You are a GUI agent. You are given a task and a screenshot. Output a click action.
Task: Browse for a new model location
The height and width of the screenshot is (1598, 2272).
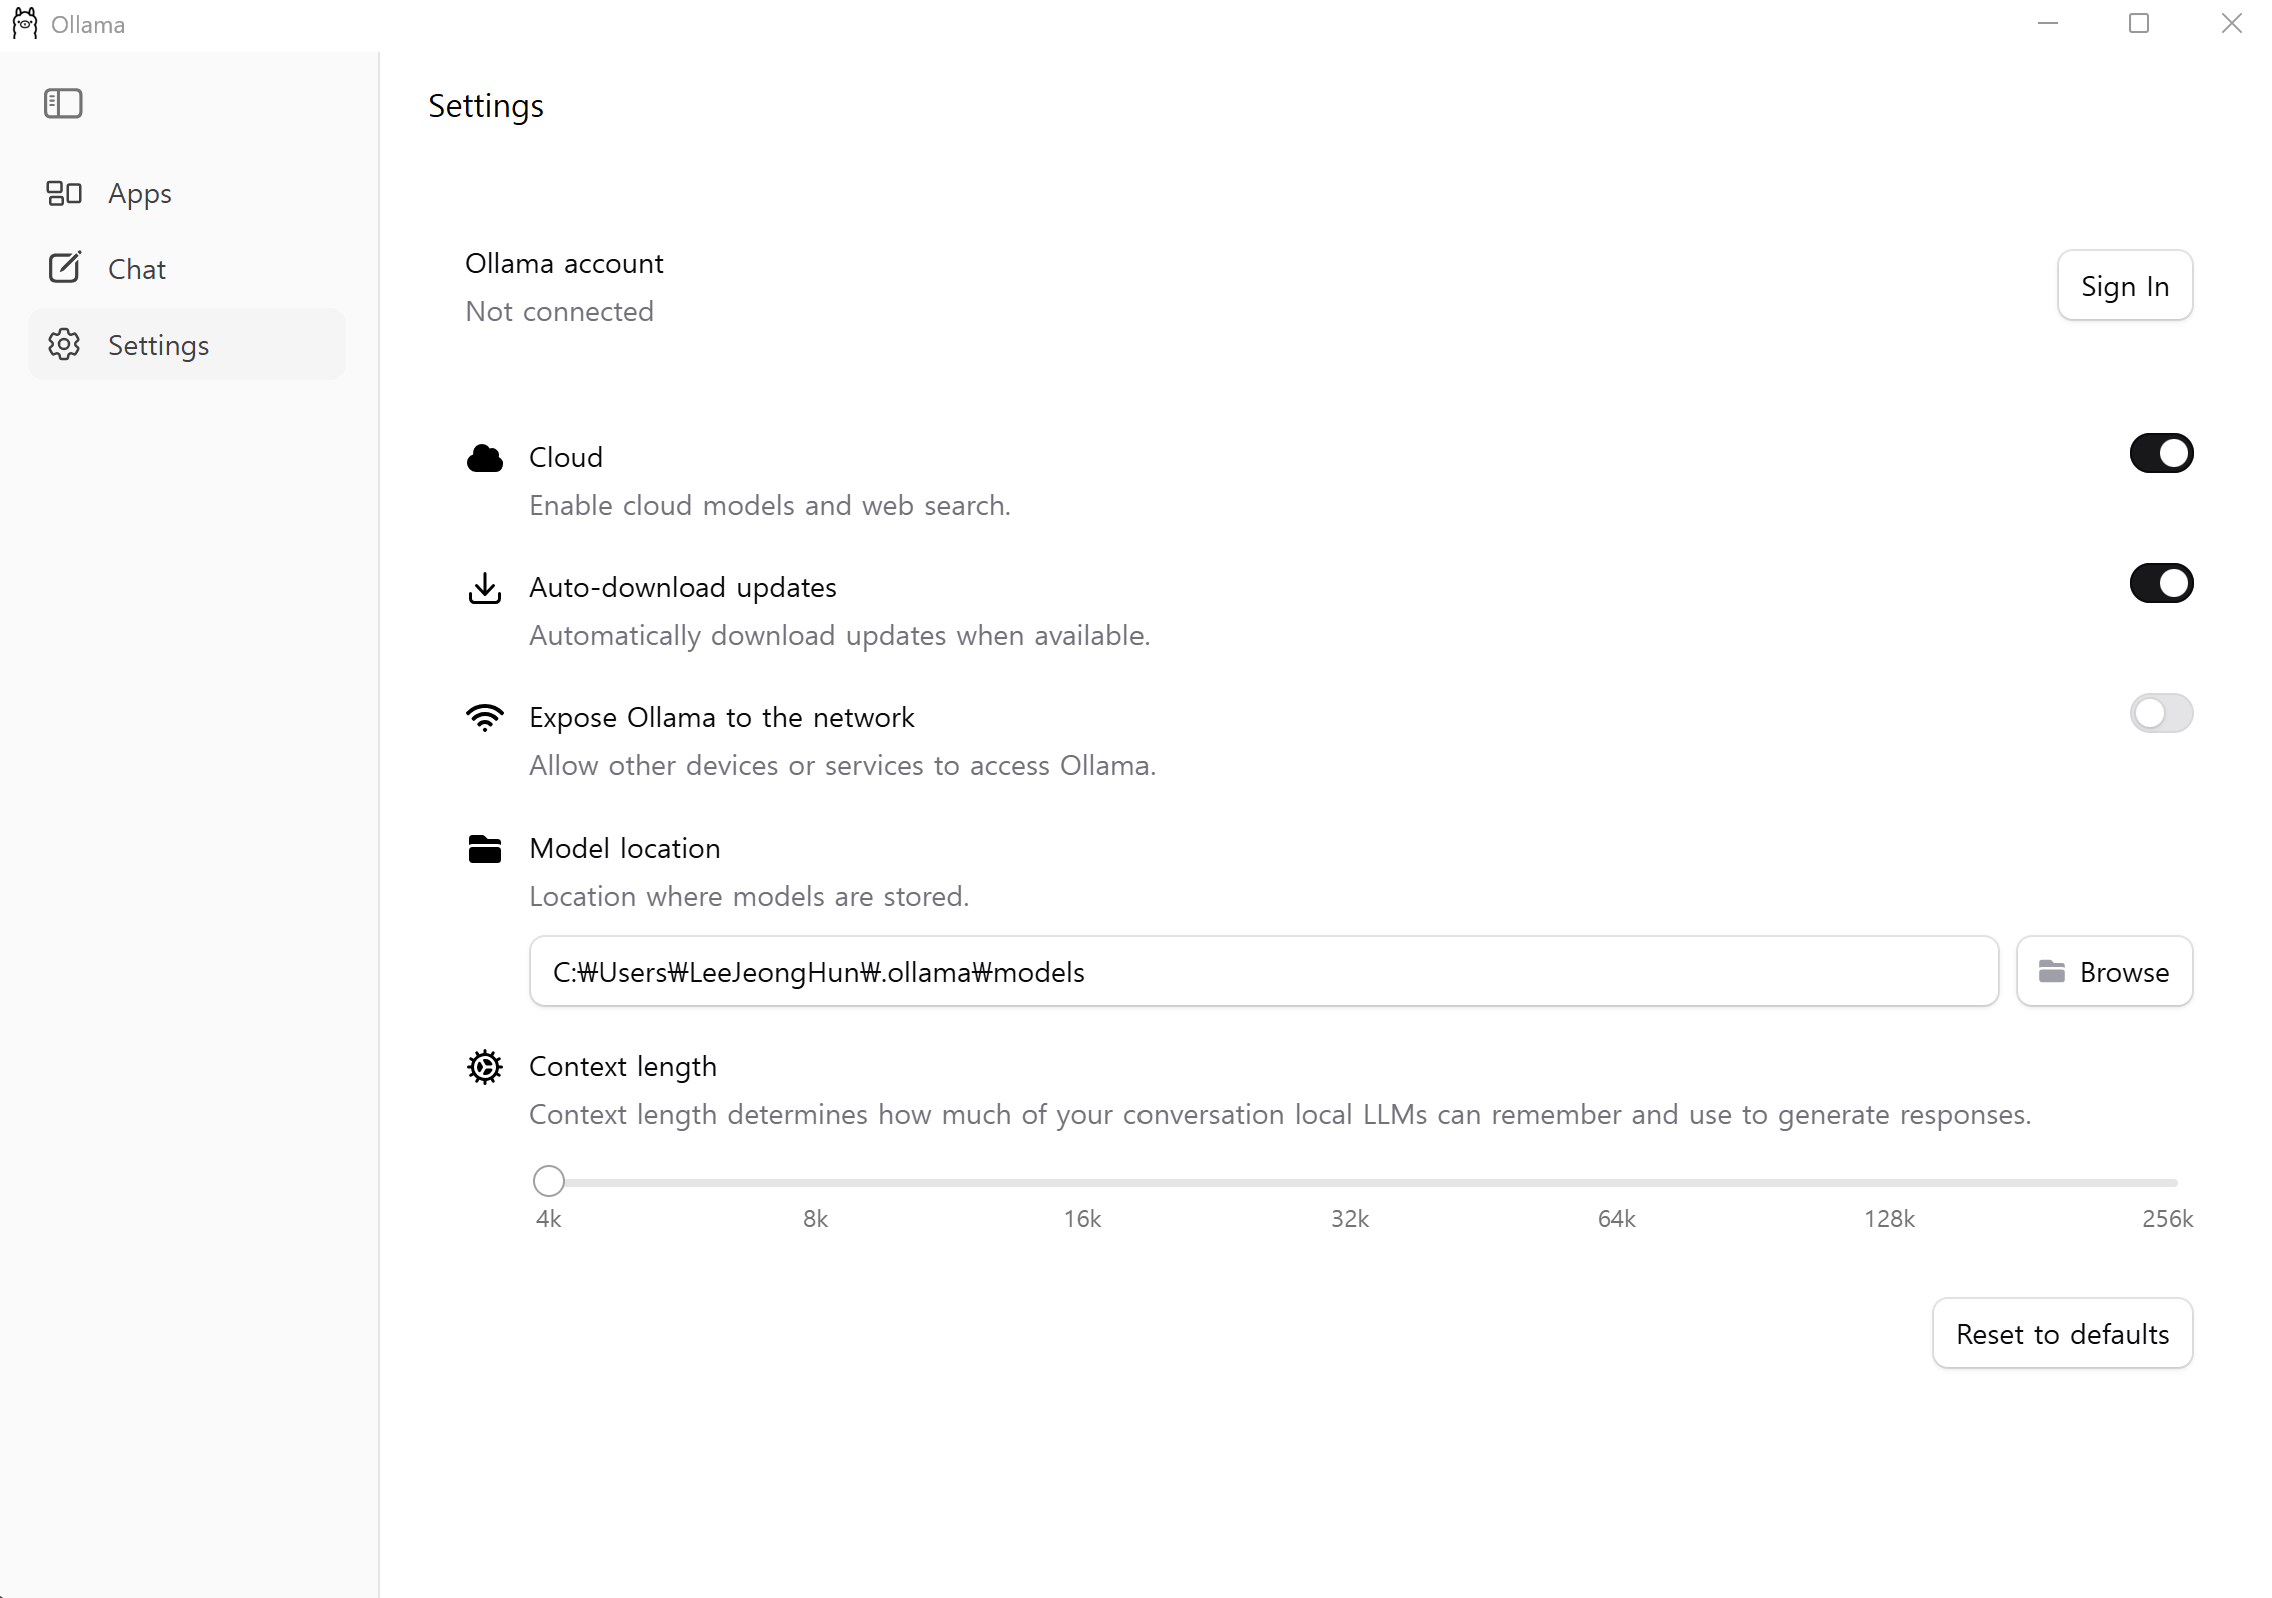coord(2104,972)
